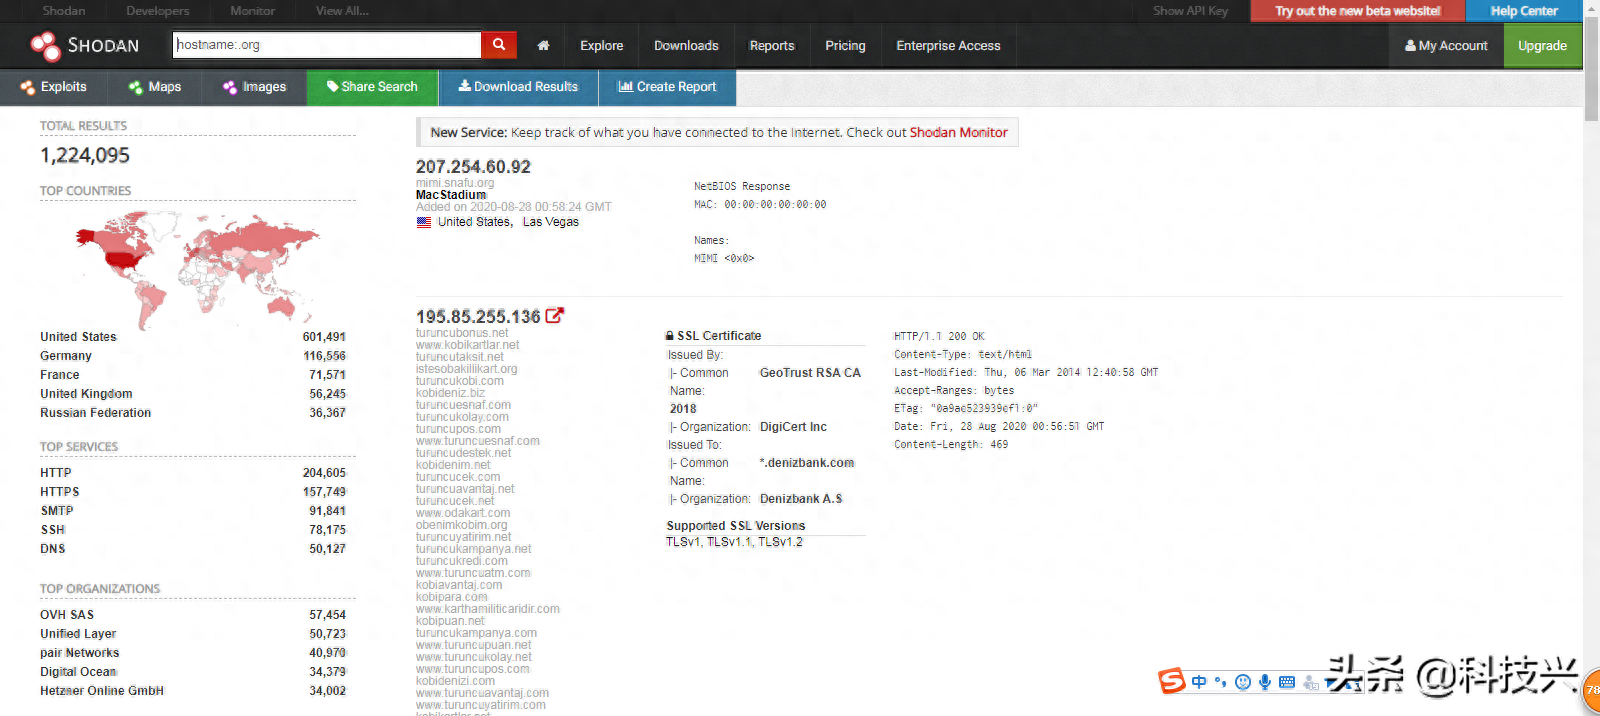This screenshot has width=1600, height=716.
Task: Click Show API Key
Action: pyautogui.click(x=1190, y=11)
